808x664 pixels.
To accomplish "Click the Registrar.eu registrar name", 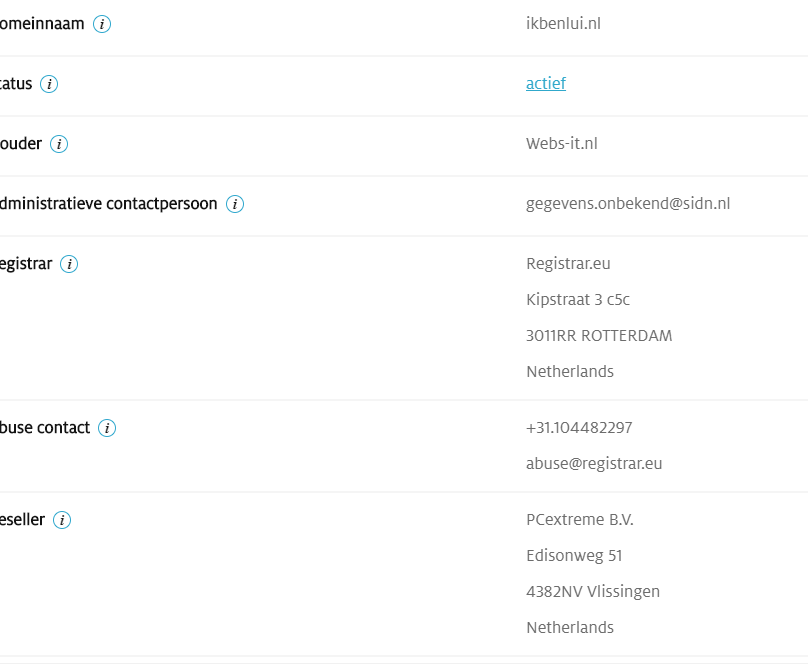I will pyautogui.click(x=568, y=264).
